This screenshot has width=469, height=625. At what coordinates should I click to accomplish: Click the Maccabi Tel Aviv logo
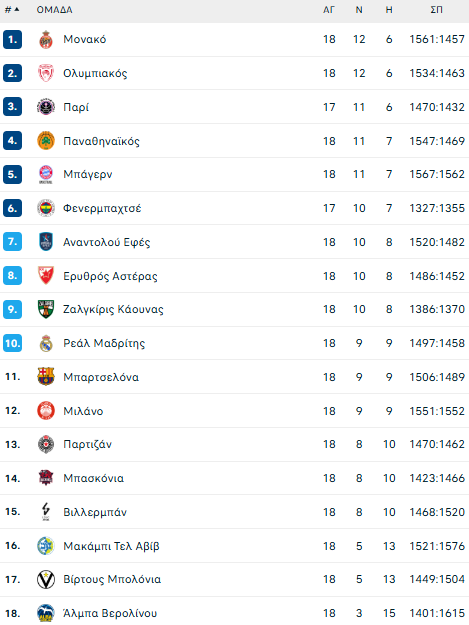tap(46, 546)
